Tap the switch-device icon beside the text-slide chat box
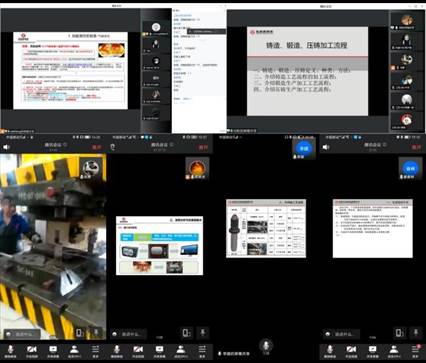The width and height of the screenshot is (426, 363). [400, 333]
